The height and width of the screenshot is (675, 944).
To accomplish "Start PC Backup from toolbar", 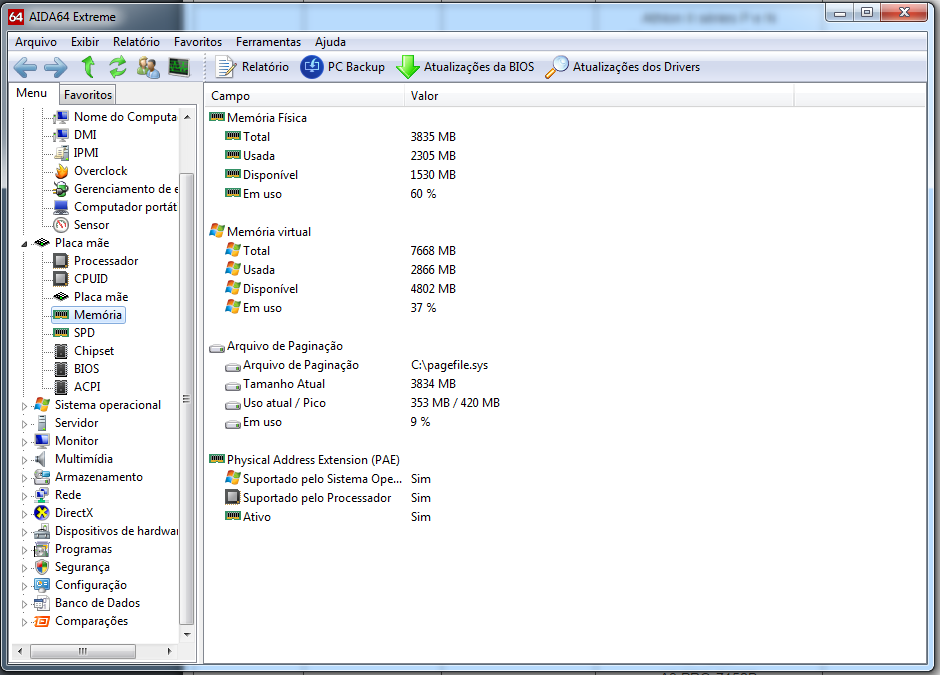I will [x=343, y=67].
